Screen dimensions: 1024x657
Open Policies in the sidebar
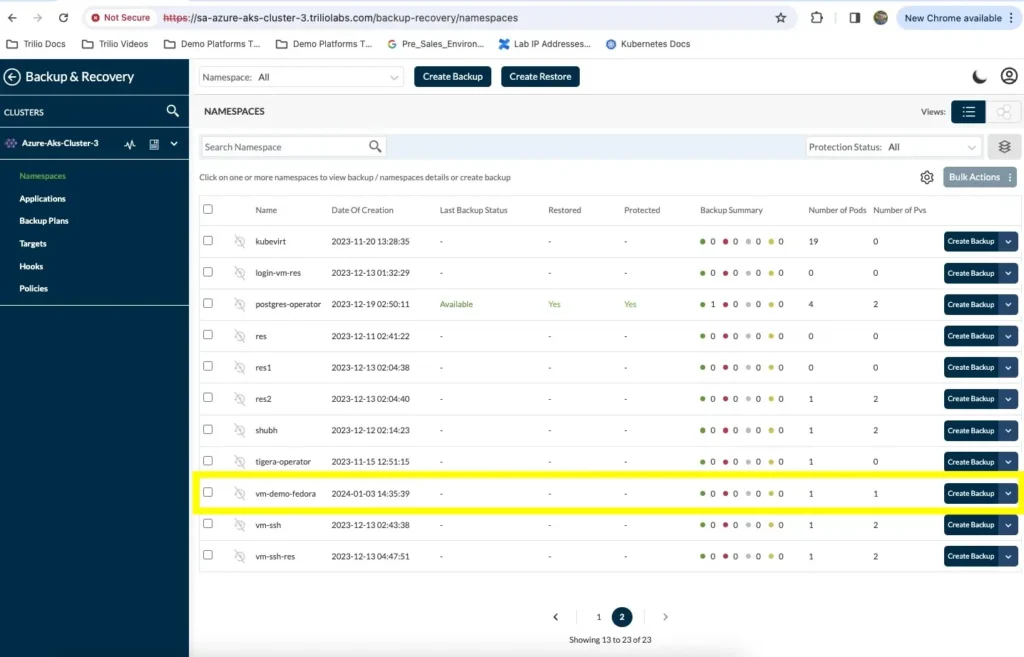[33, 289]
